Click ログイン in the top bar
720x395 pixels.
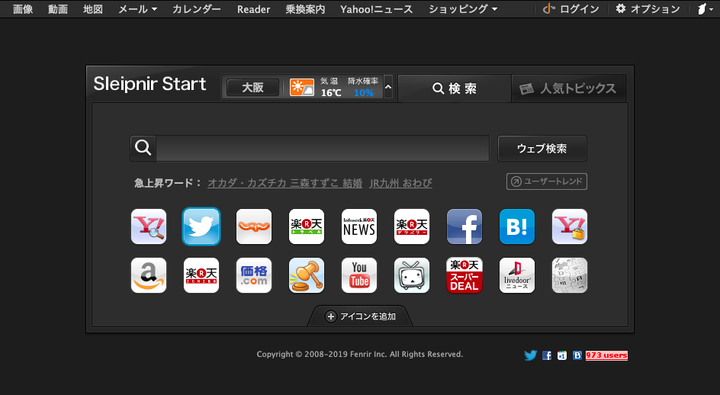pyautogui.click(x=571, y=9)
